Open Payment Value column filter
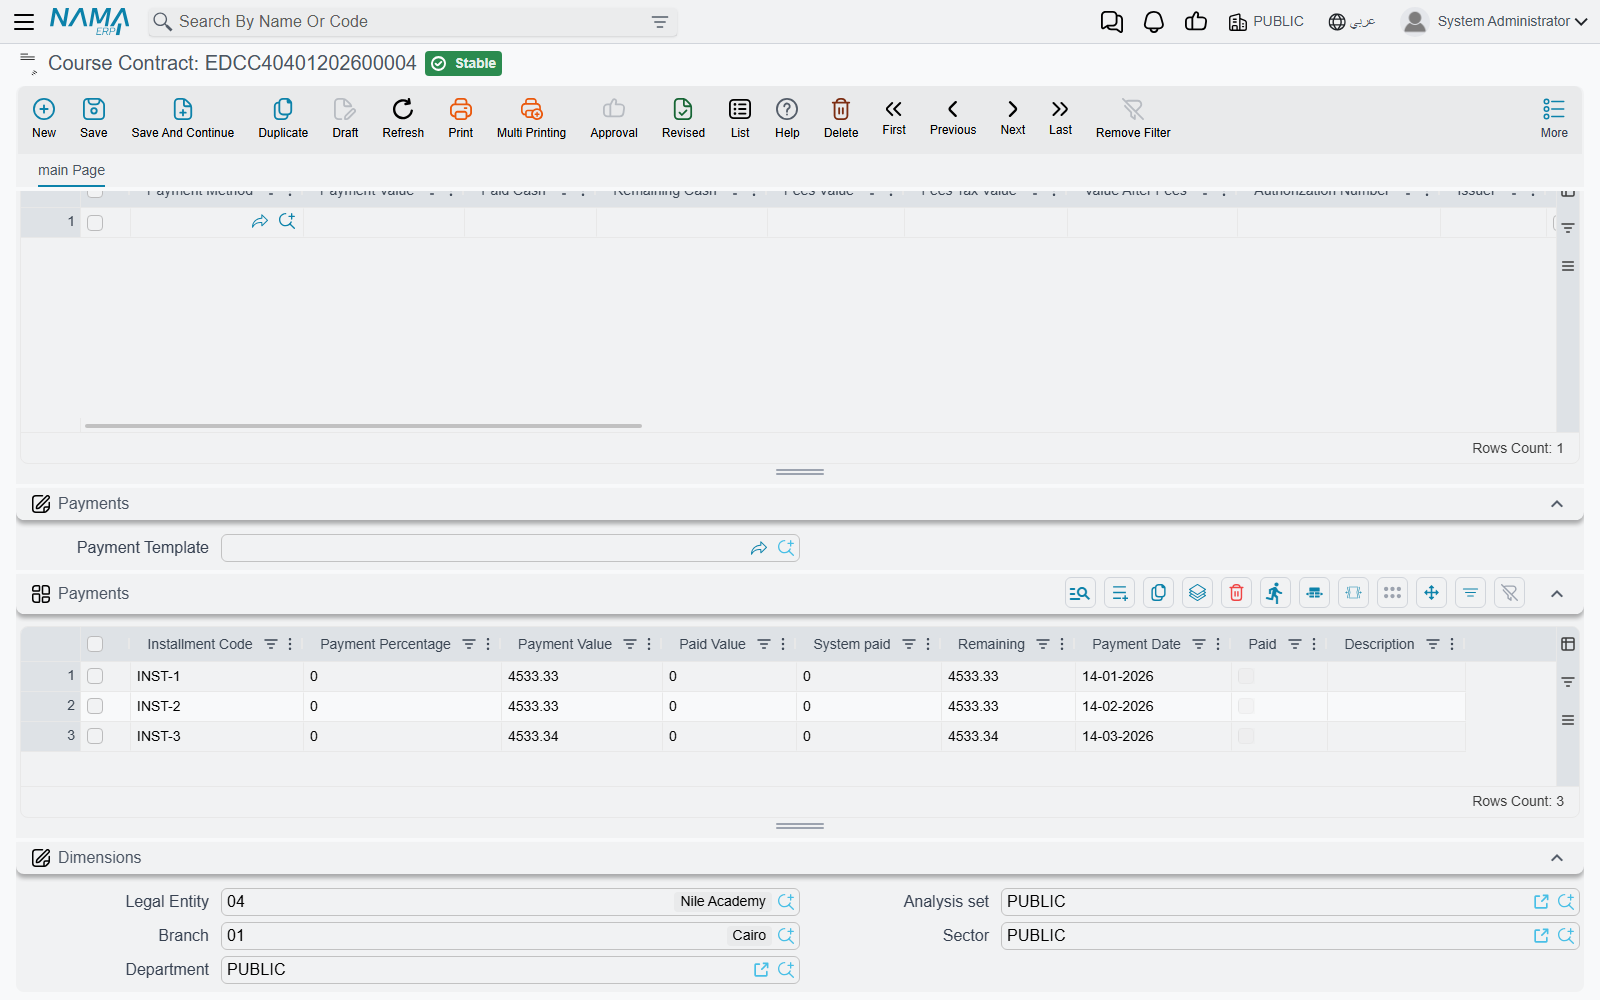 630,644
